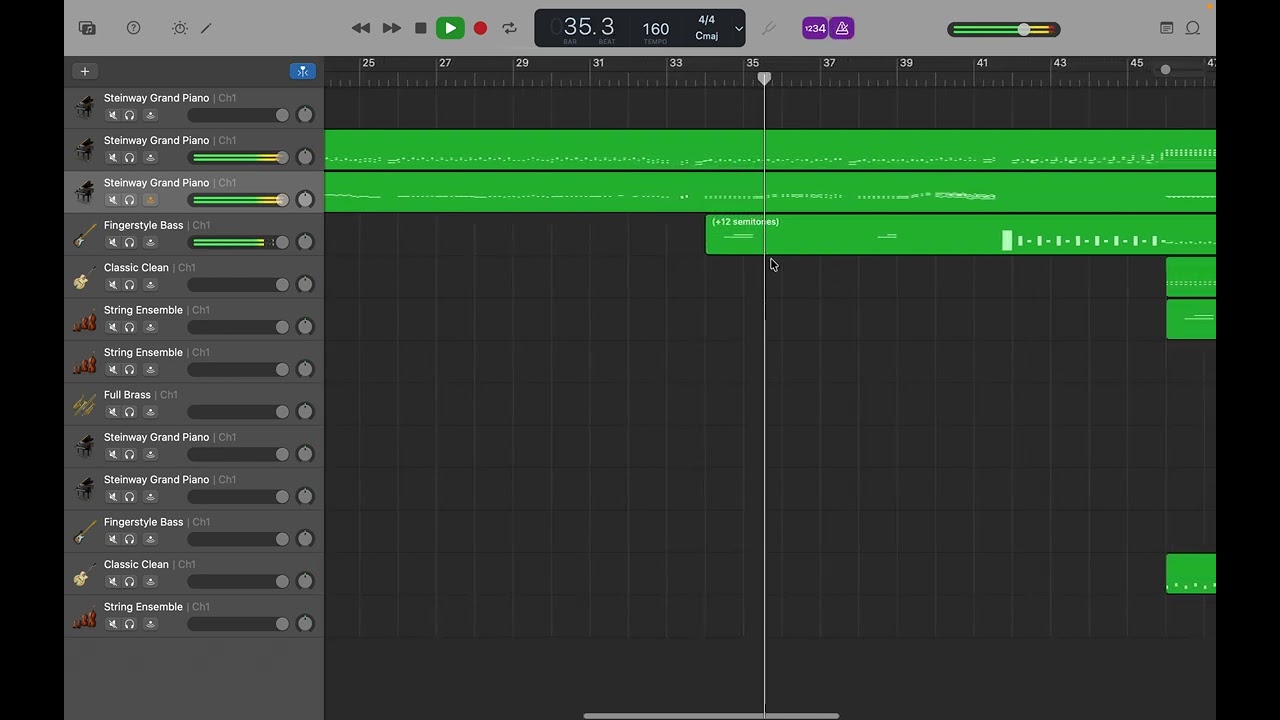Click the Full Brass pan knob
This screenshot has width=1280, height=720.
(x=305, y=411)
